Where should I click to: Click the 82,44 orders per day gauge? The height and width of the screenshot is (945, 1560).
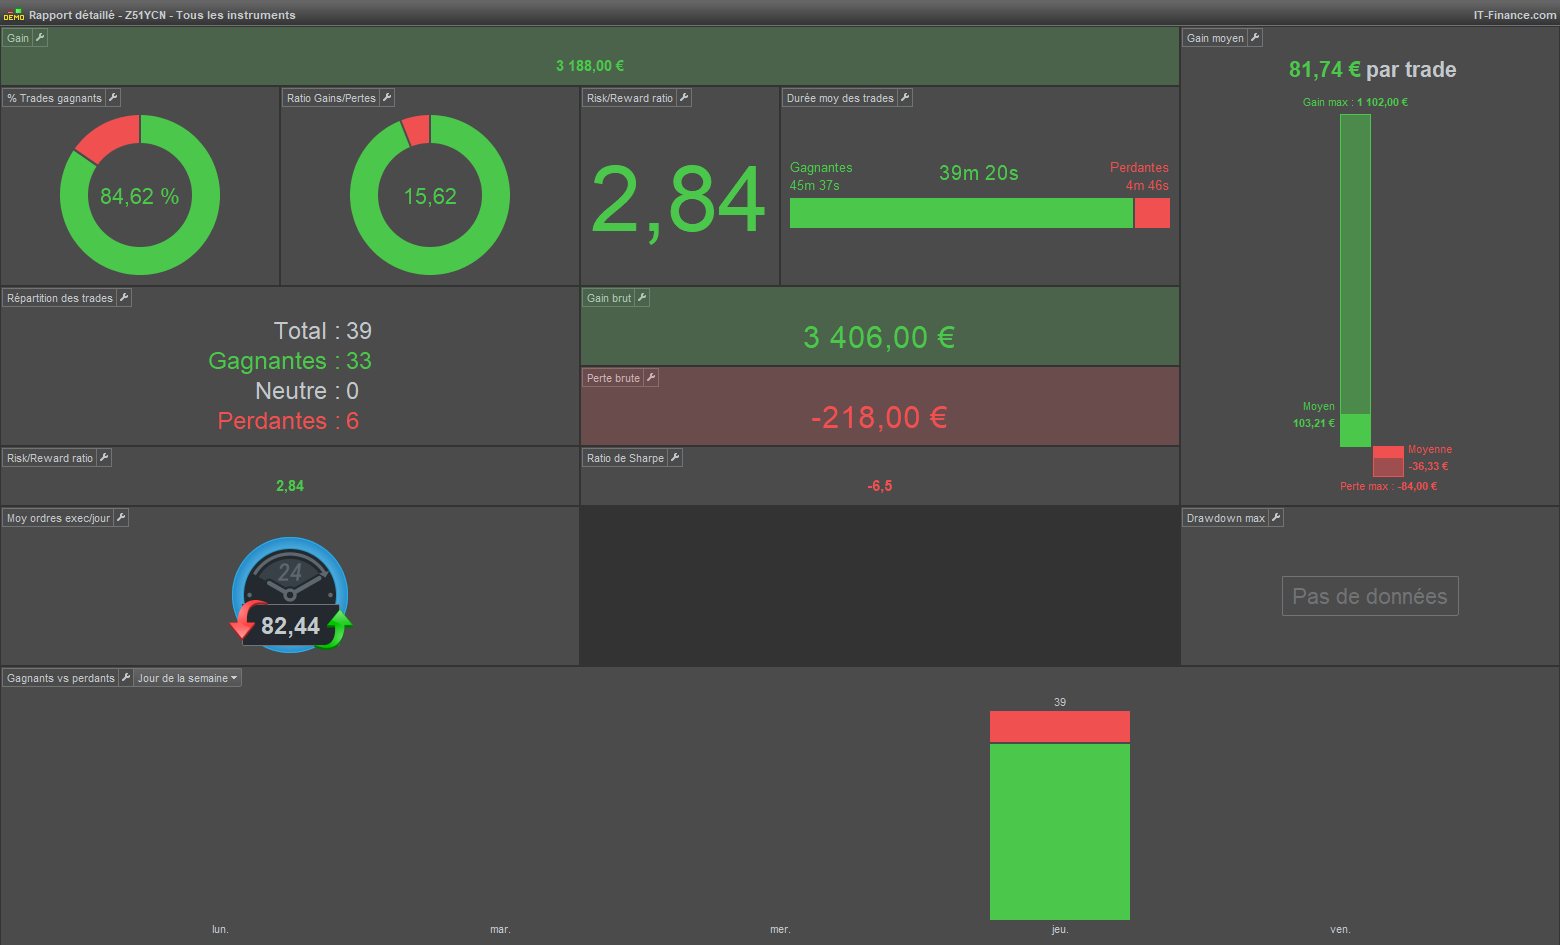pos(290,596)
